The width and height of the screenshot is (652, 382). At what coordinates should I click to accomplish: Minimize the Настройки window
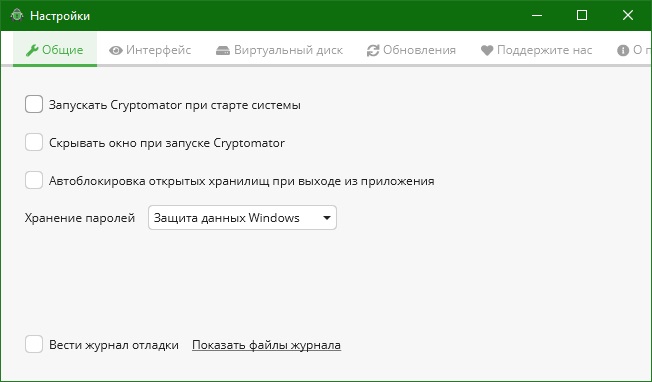(537, 15)
